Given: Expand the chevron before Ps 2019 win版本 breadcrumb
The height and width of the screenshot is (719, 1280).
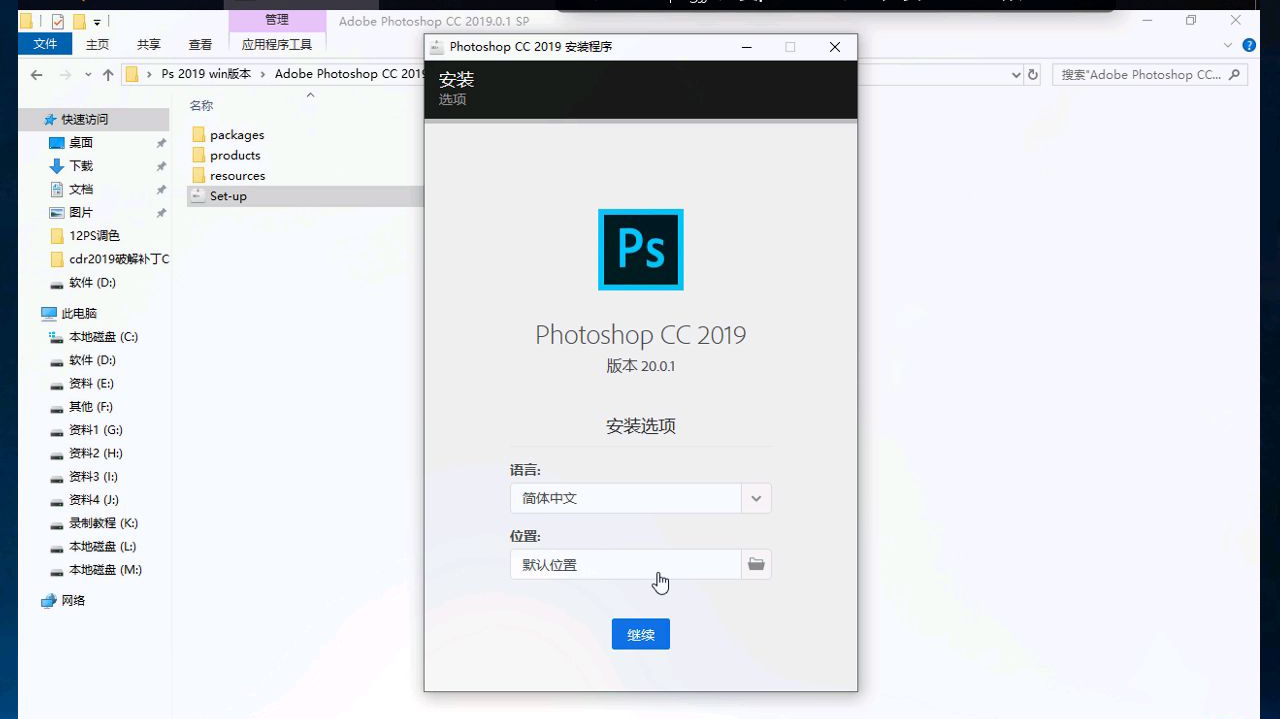Looking at the screenshot, I should [x=150, y=74].
